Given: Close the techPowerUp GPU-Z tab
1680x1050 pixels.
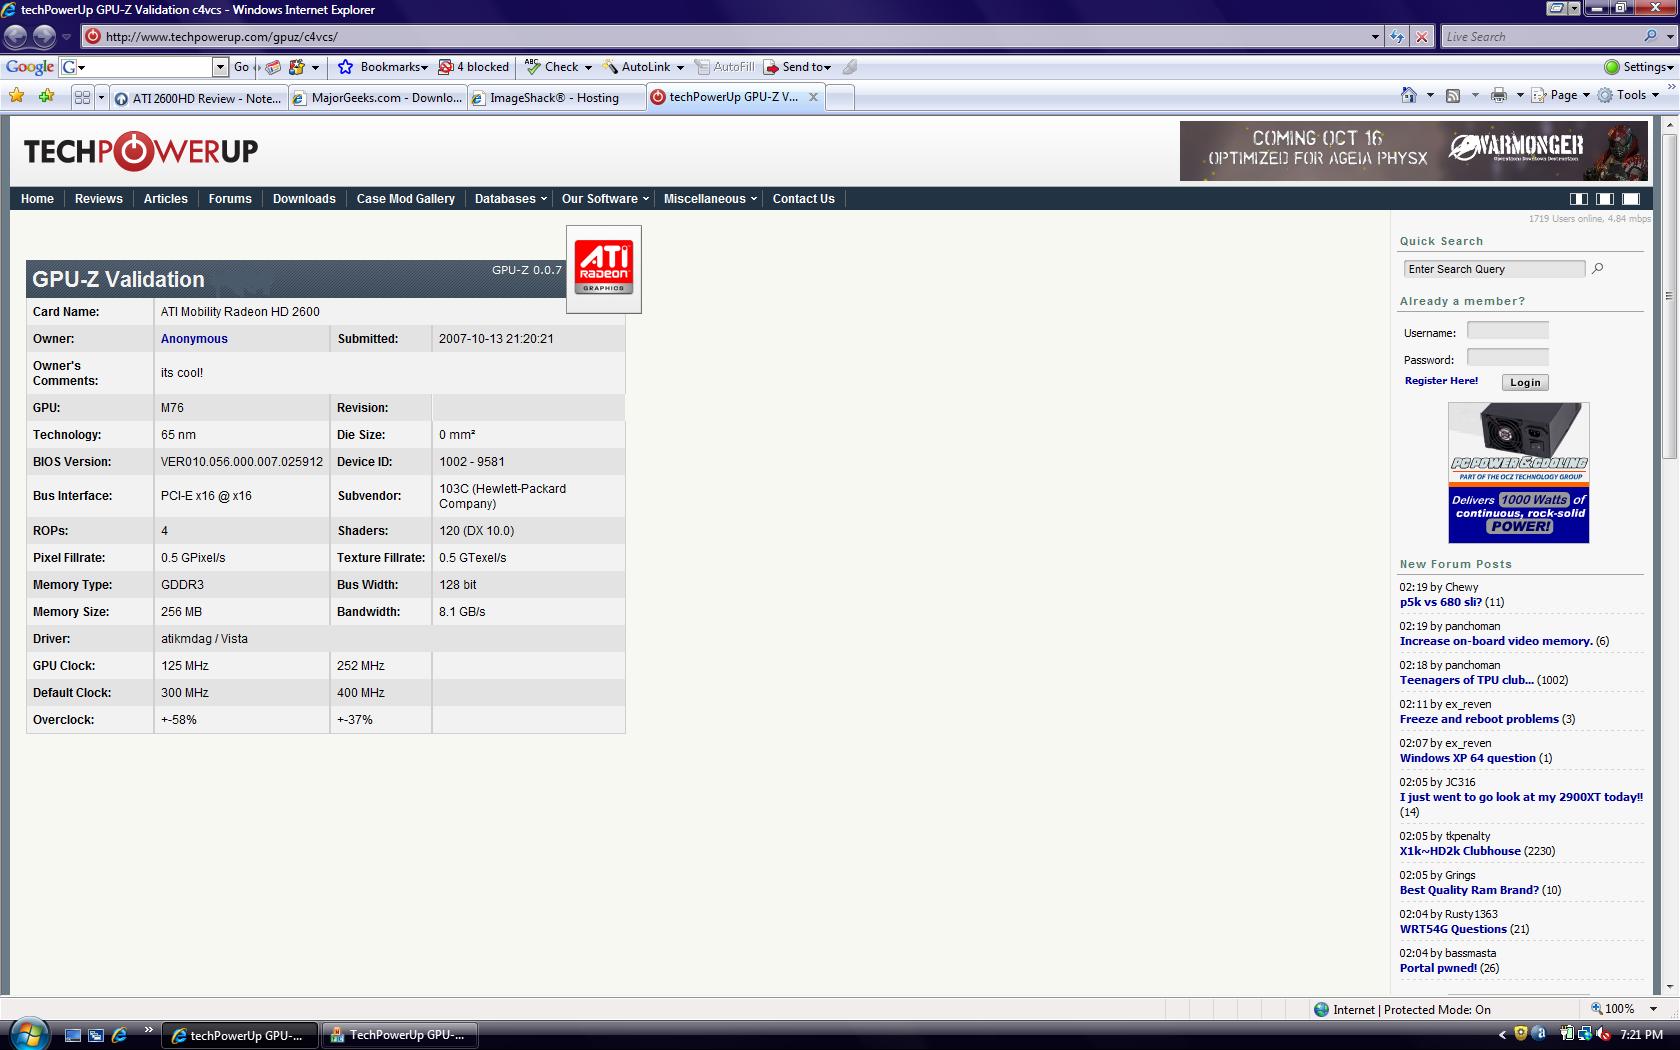Looking at the screenshot, I should 813,97.
